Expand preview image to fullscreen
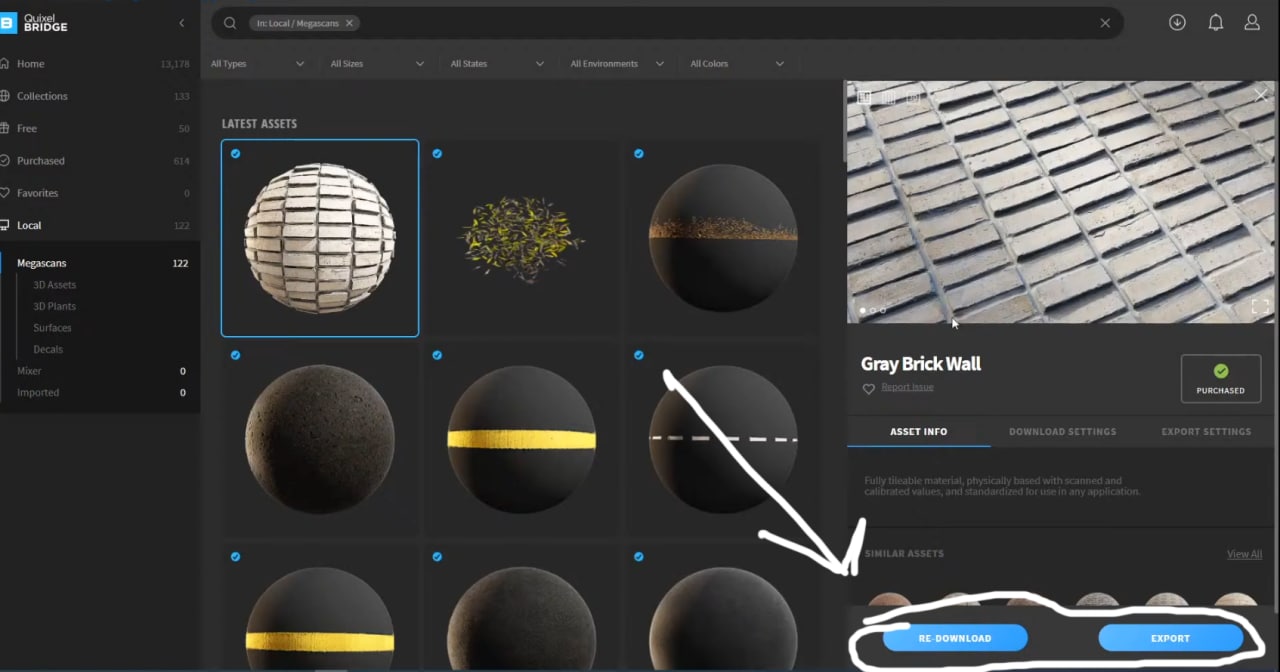1280x672 pixels. (x=1260, y=307)
